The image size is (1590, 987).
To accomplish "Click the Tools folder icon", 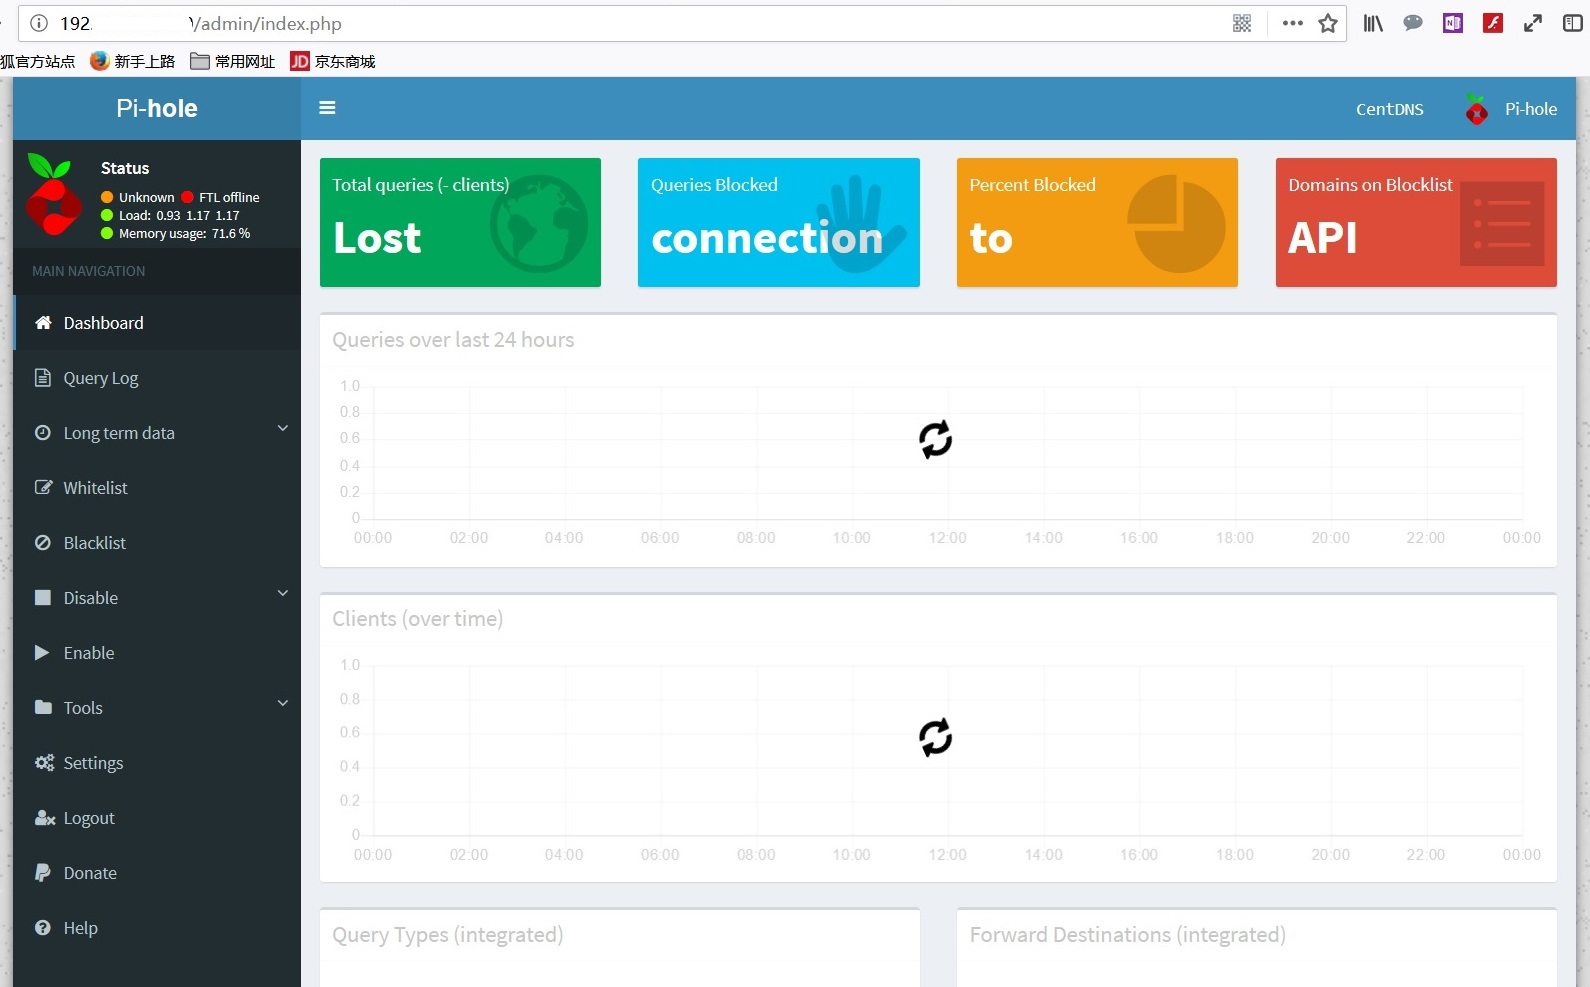I will pyautogui.click(x=43, y=708).
